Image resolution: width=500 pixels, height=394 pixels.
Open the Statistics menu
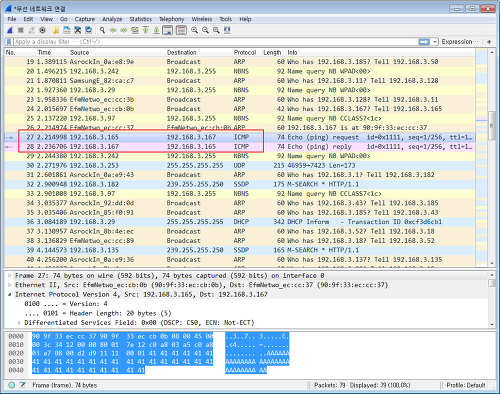tap(140, 19)
